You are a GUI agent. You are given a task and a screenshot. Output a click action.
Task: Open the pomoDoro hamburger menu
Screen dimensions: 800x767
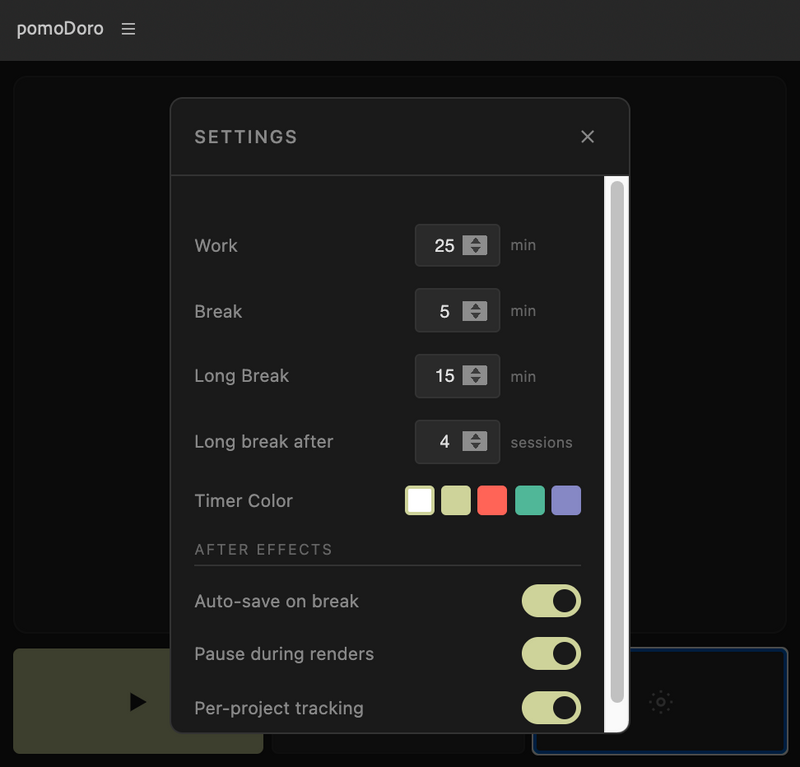[x=128, y=29]
